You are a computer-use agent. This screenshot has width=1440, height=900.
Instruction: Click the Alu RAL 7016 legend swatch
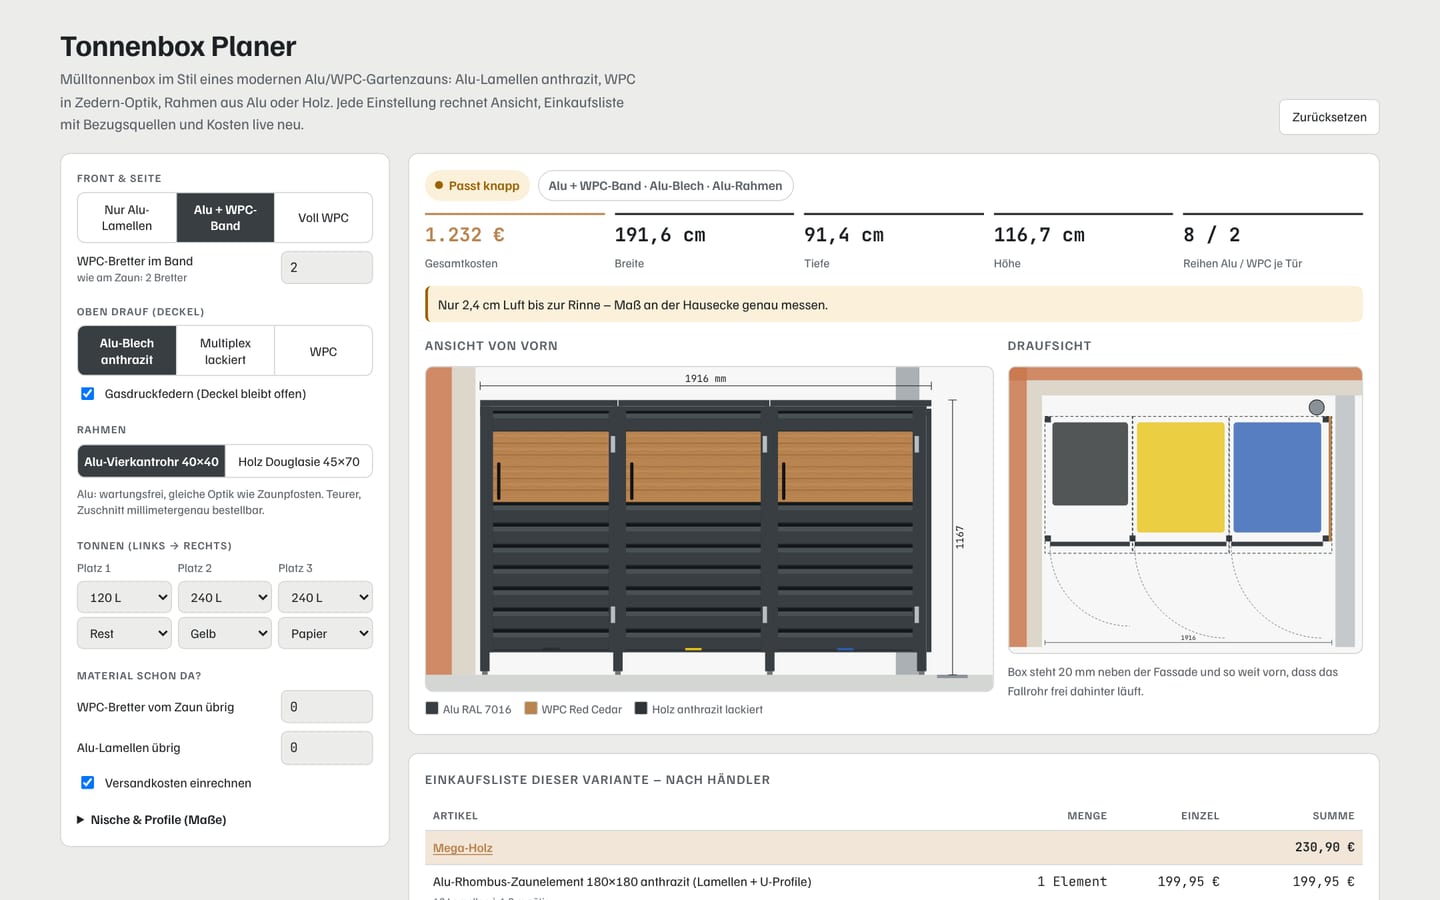pyautogui.click(x=432, y=708)
